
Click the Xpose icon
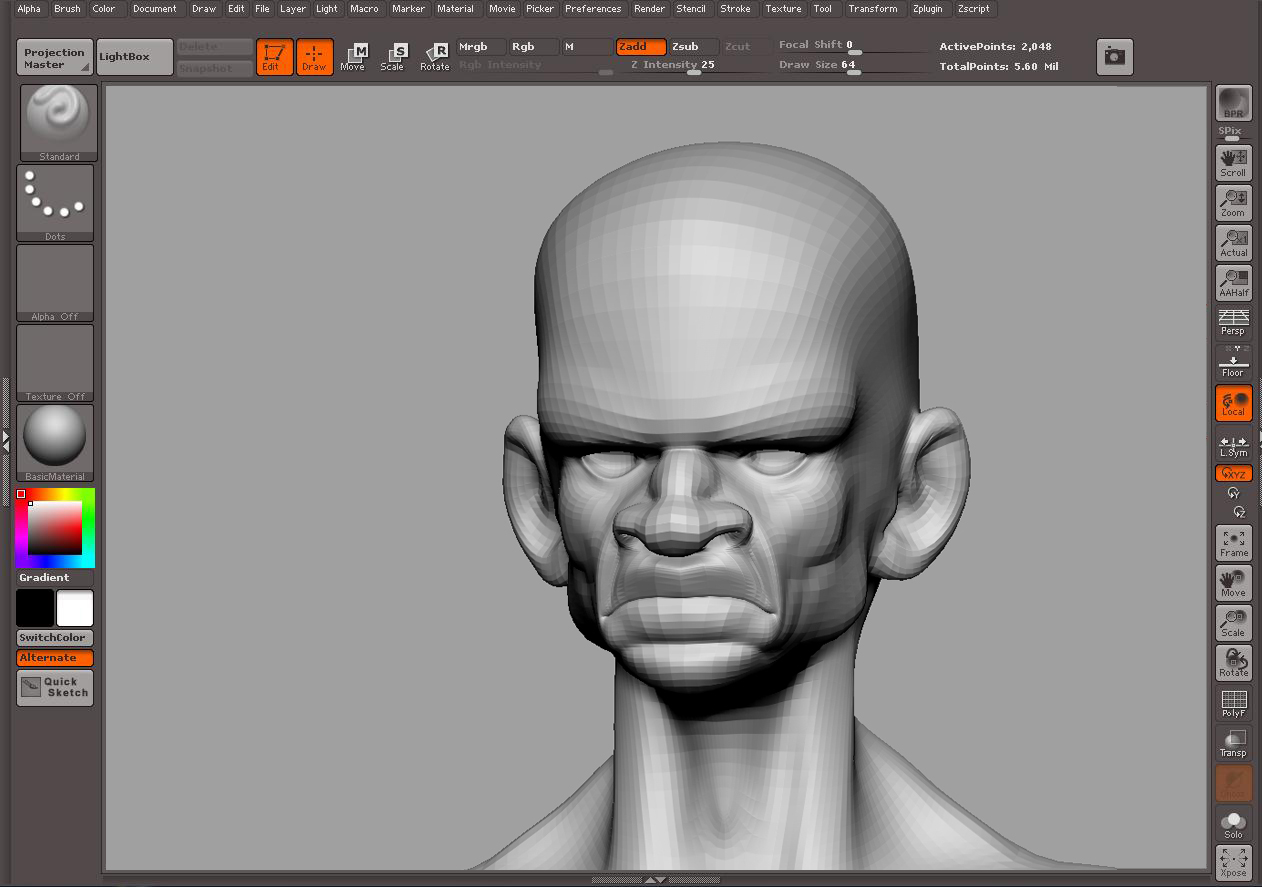[x=1233, y=863]
